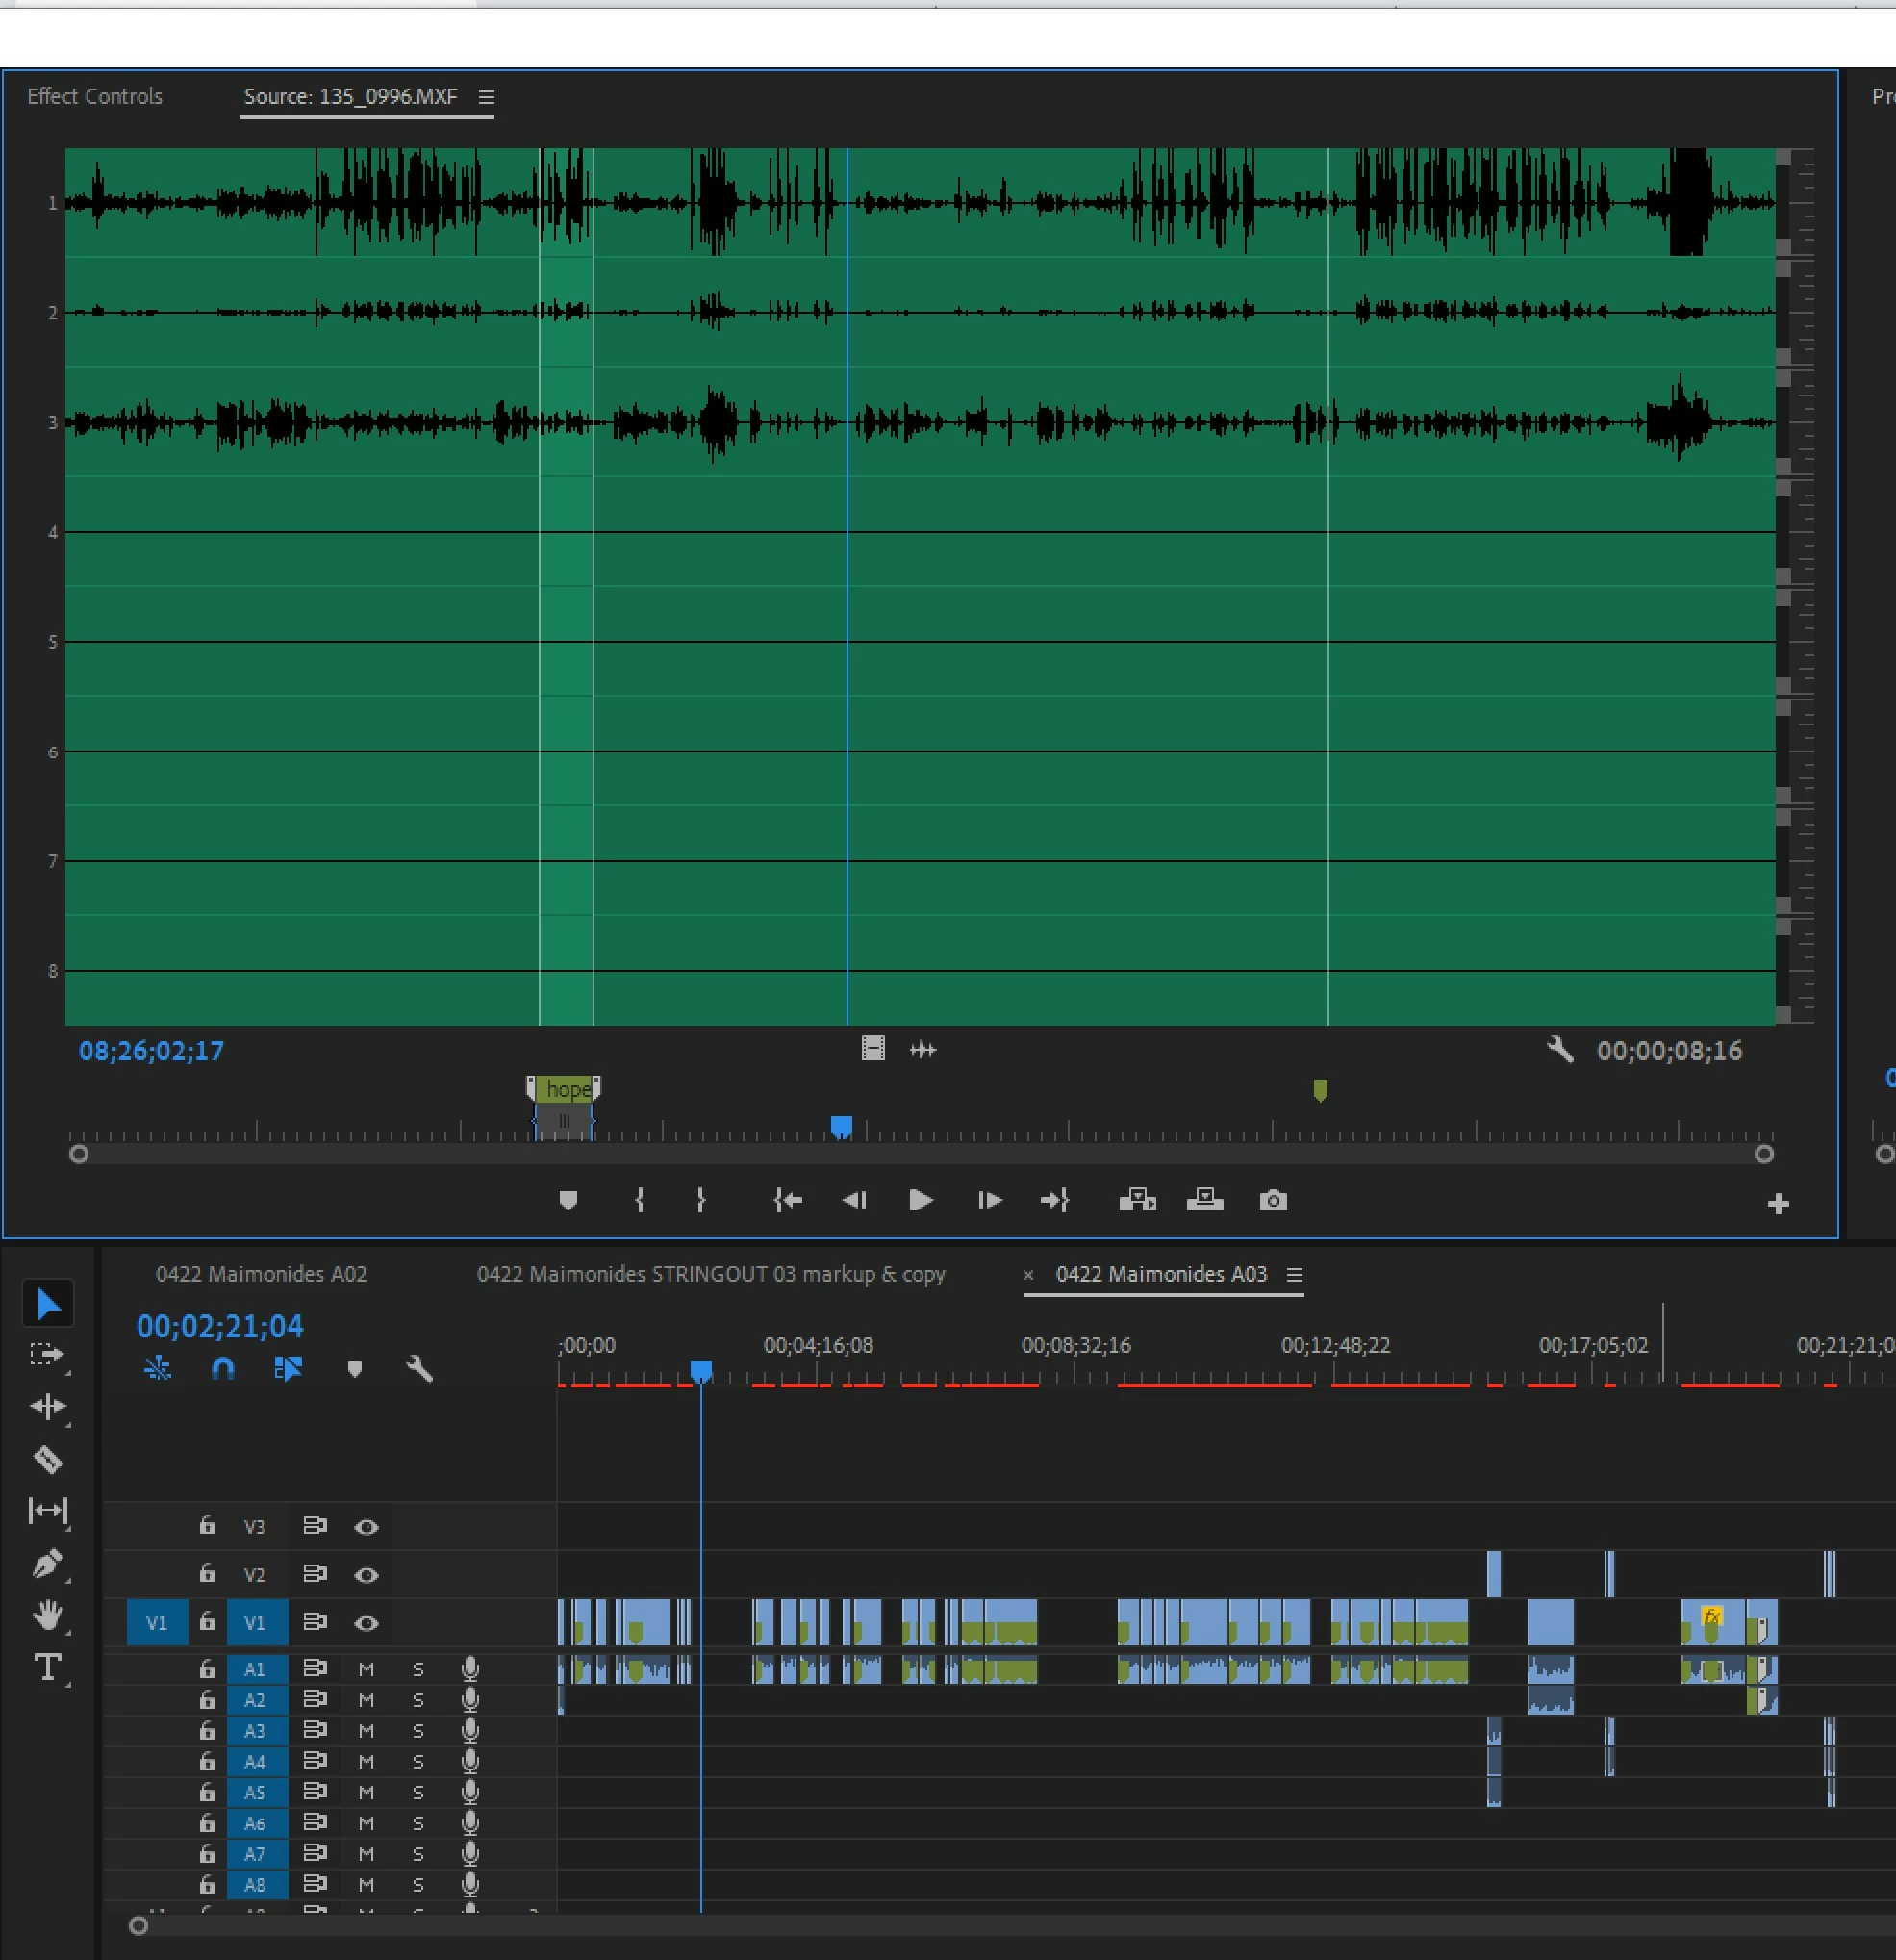Switch to Effect Controls tab
The width and height of the screenshot is (1896, 1960).
point(94,97)
